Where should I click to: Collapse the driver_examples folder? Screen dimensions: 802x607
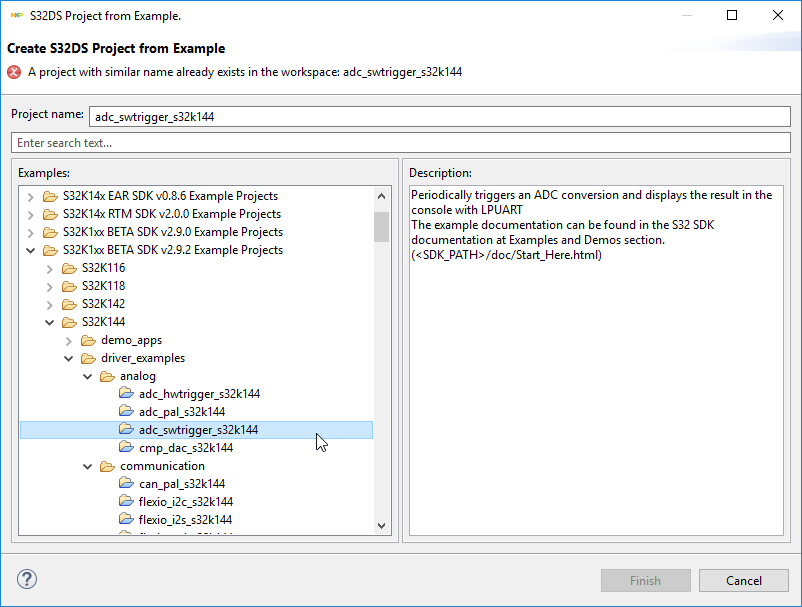(69, 358)
